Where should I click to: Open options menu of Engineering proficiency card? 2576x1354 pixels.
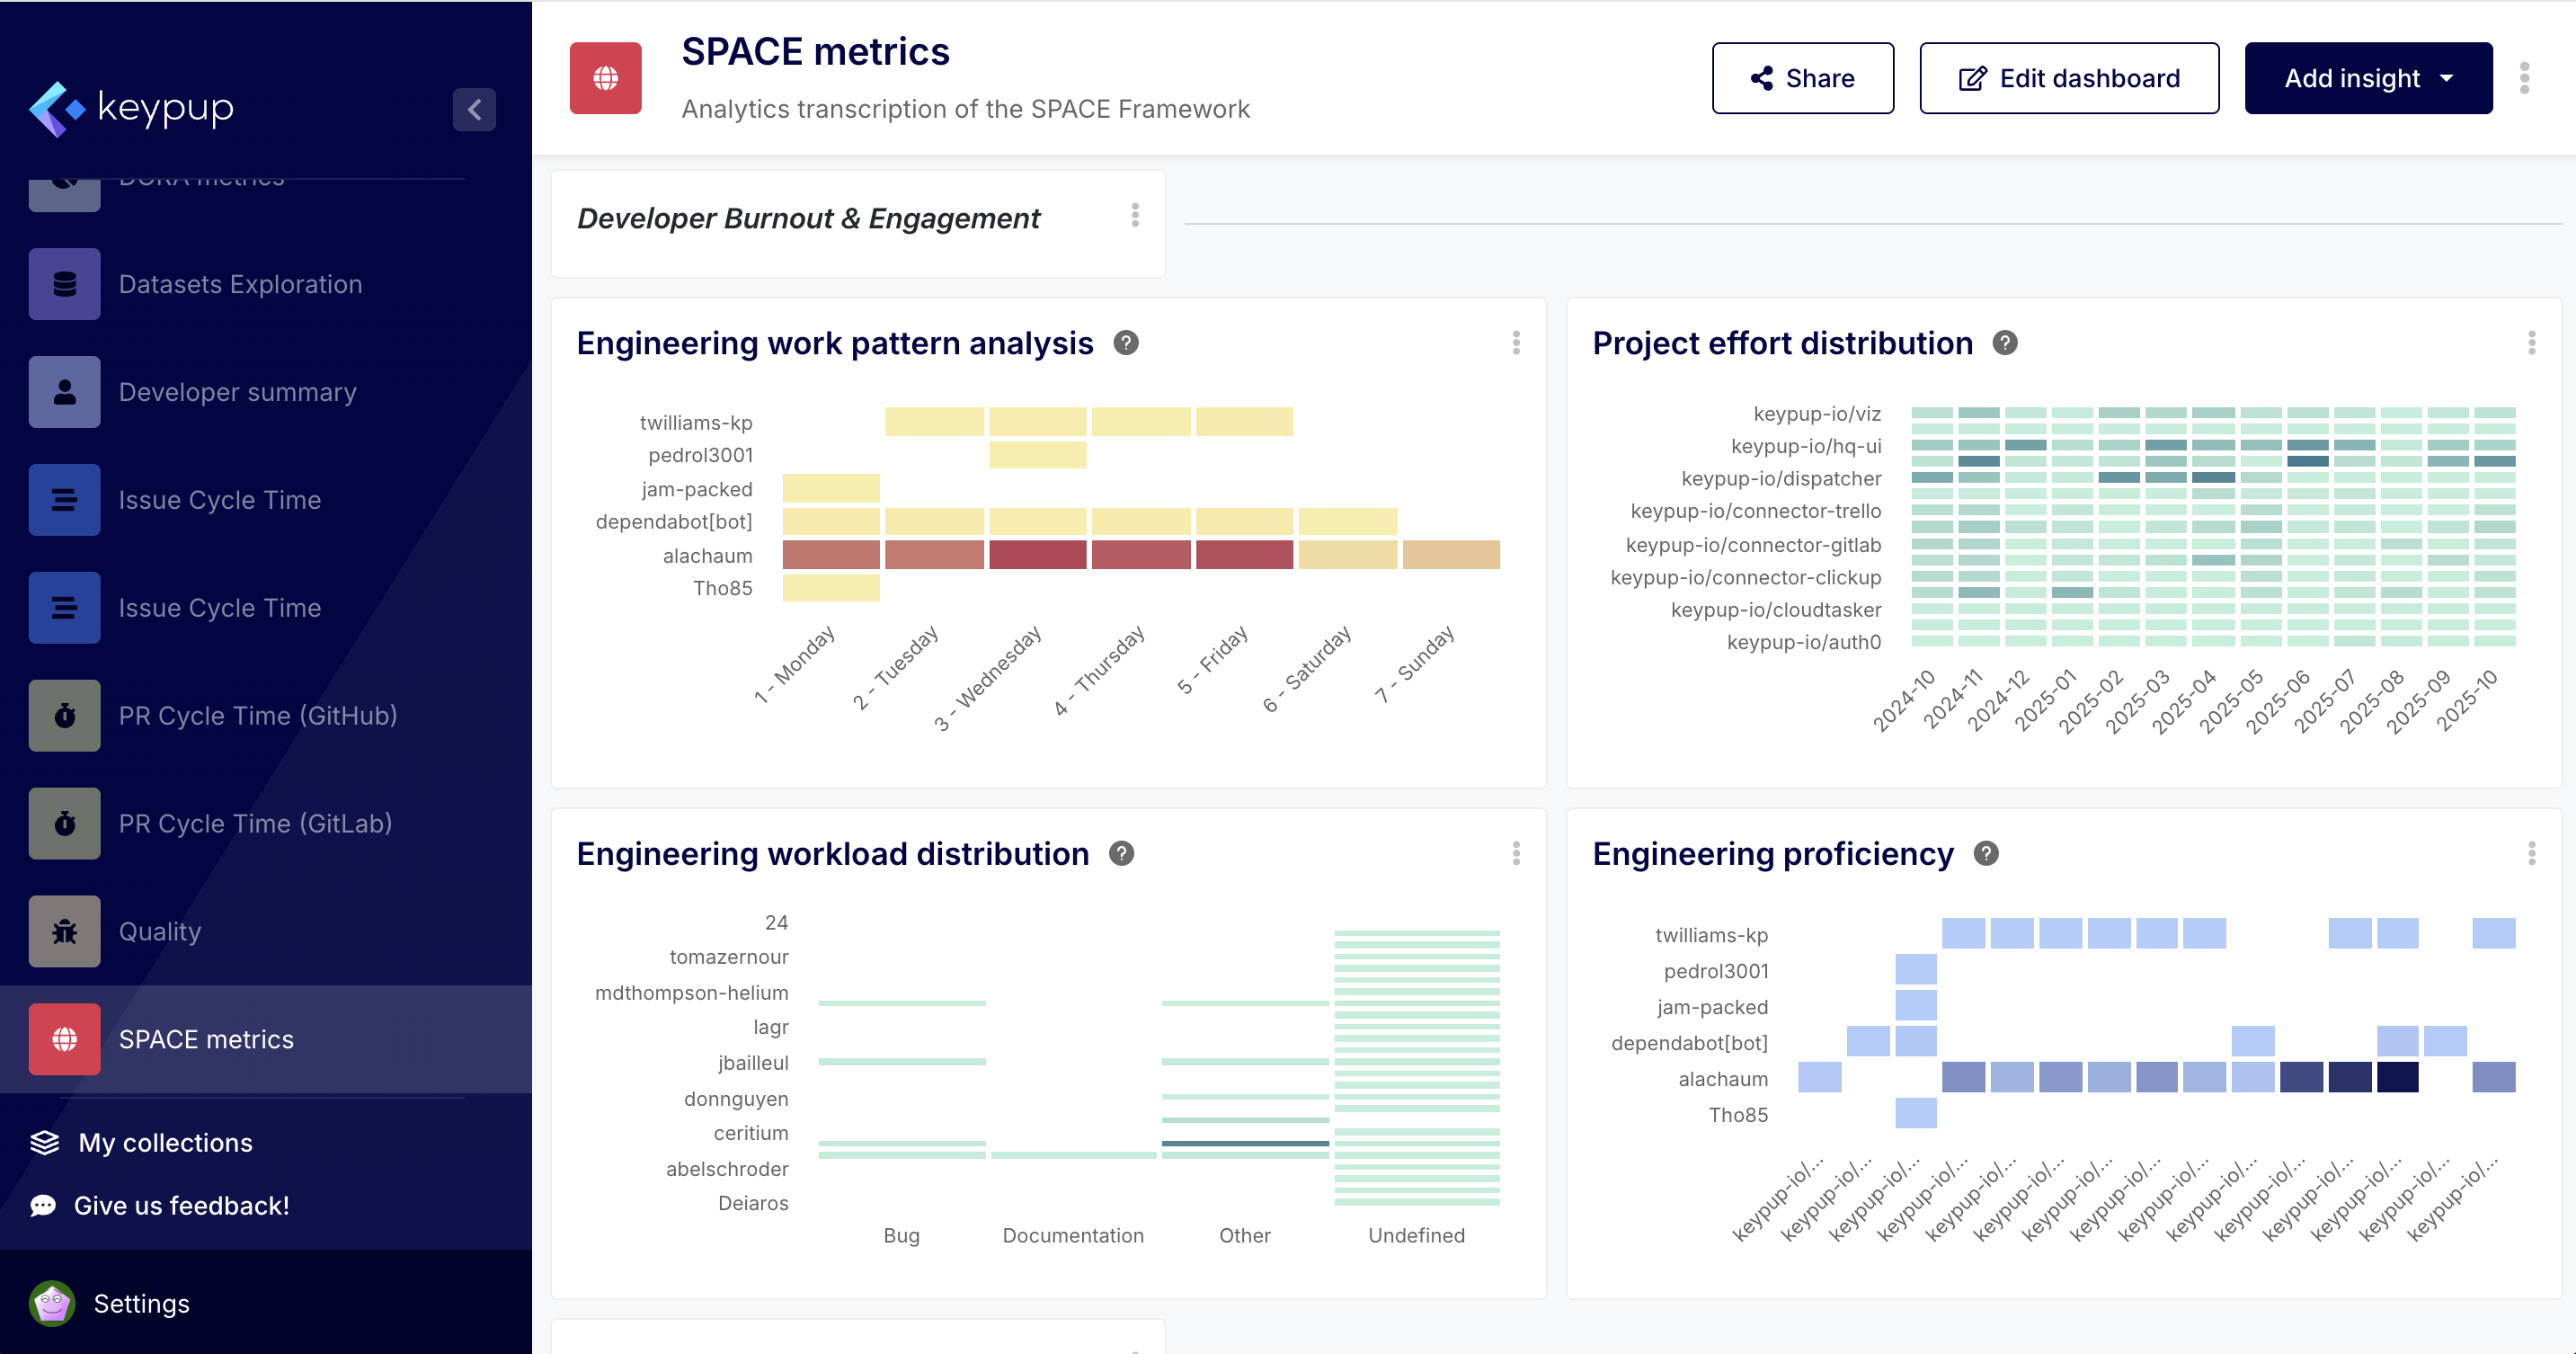click(2531, 853)
